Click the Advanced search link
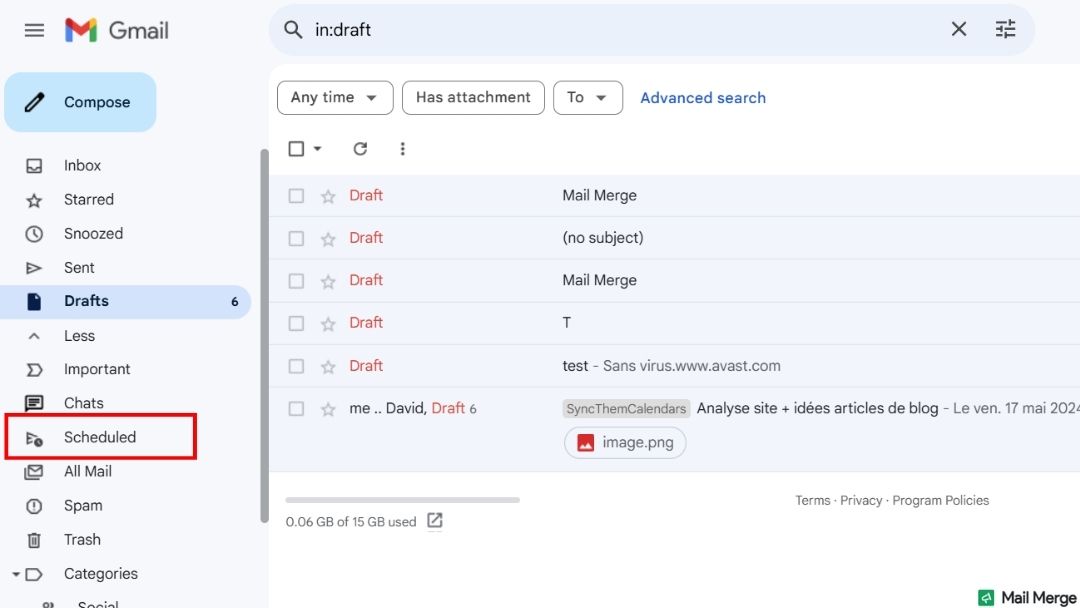This screenshot has height=608, width=1080. coord(703,98)
